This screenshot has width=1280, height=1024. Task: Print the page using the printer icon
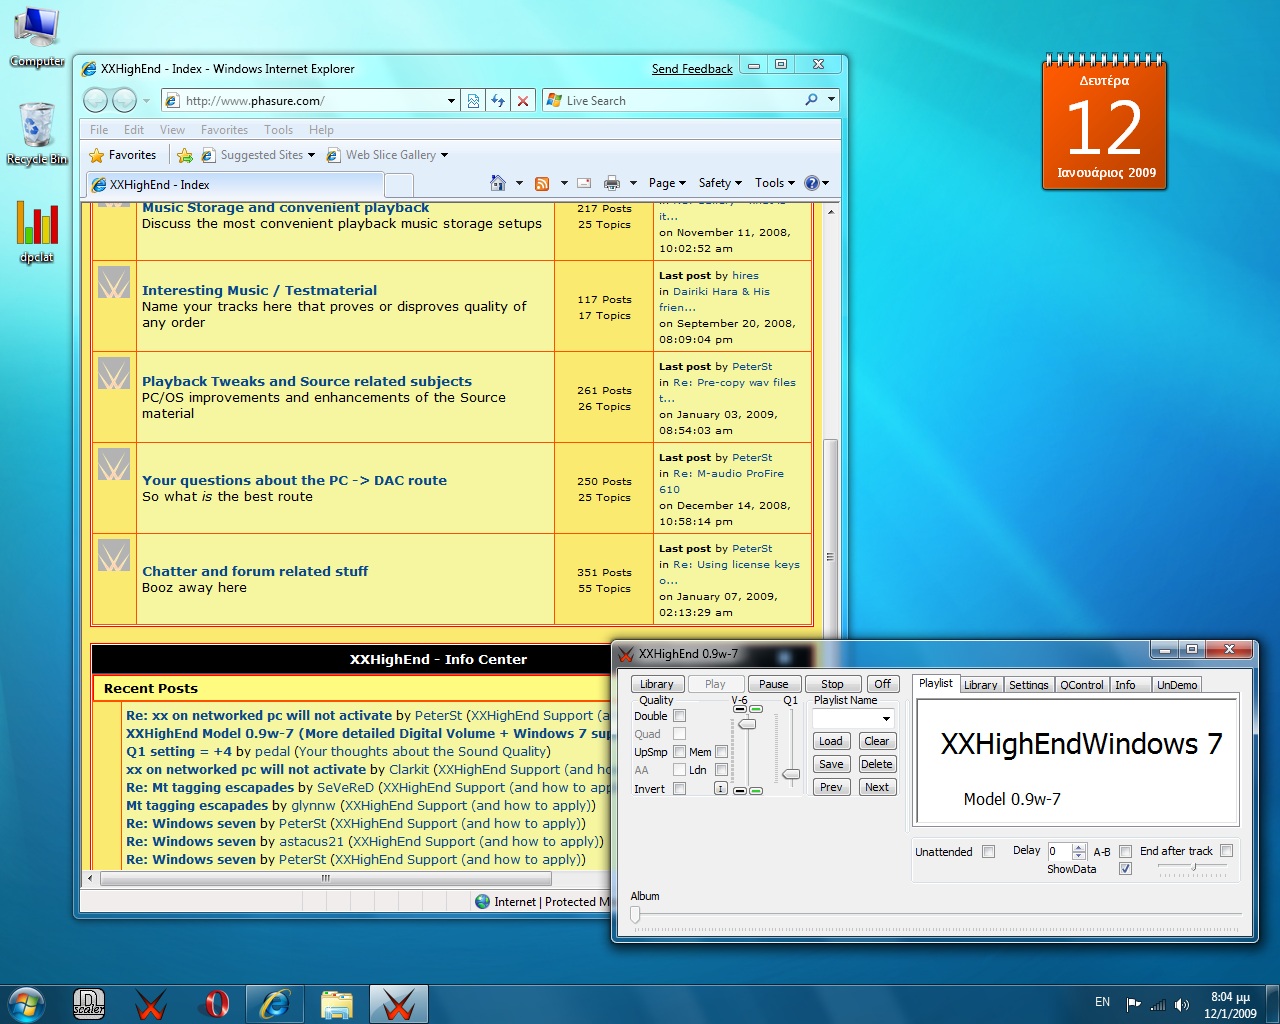[611, 183]
